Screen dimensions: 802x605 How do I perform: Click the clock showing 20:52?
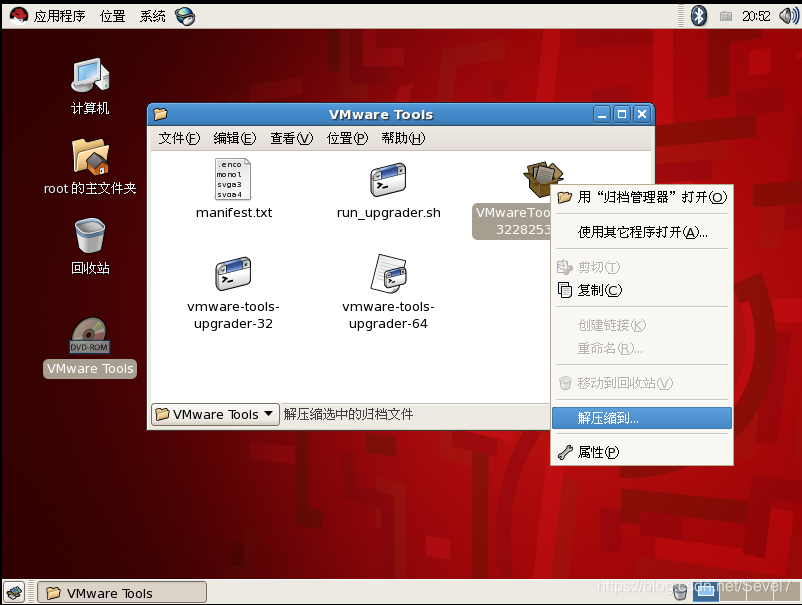756,16
